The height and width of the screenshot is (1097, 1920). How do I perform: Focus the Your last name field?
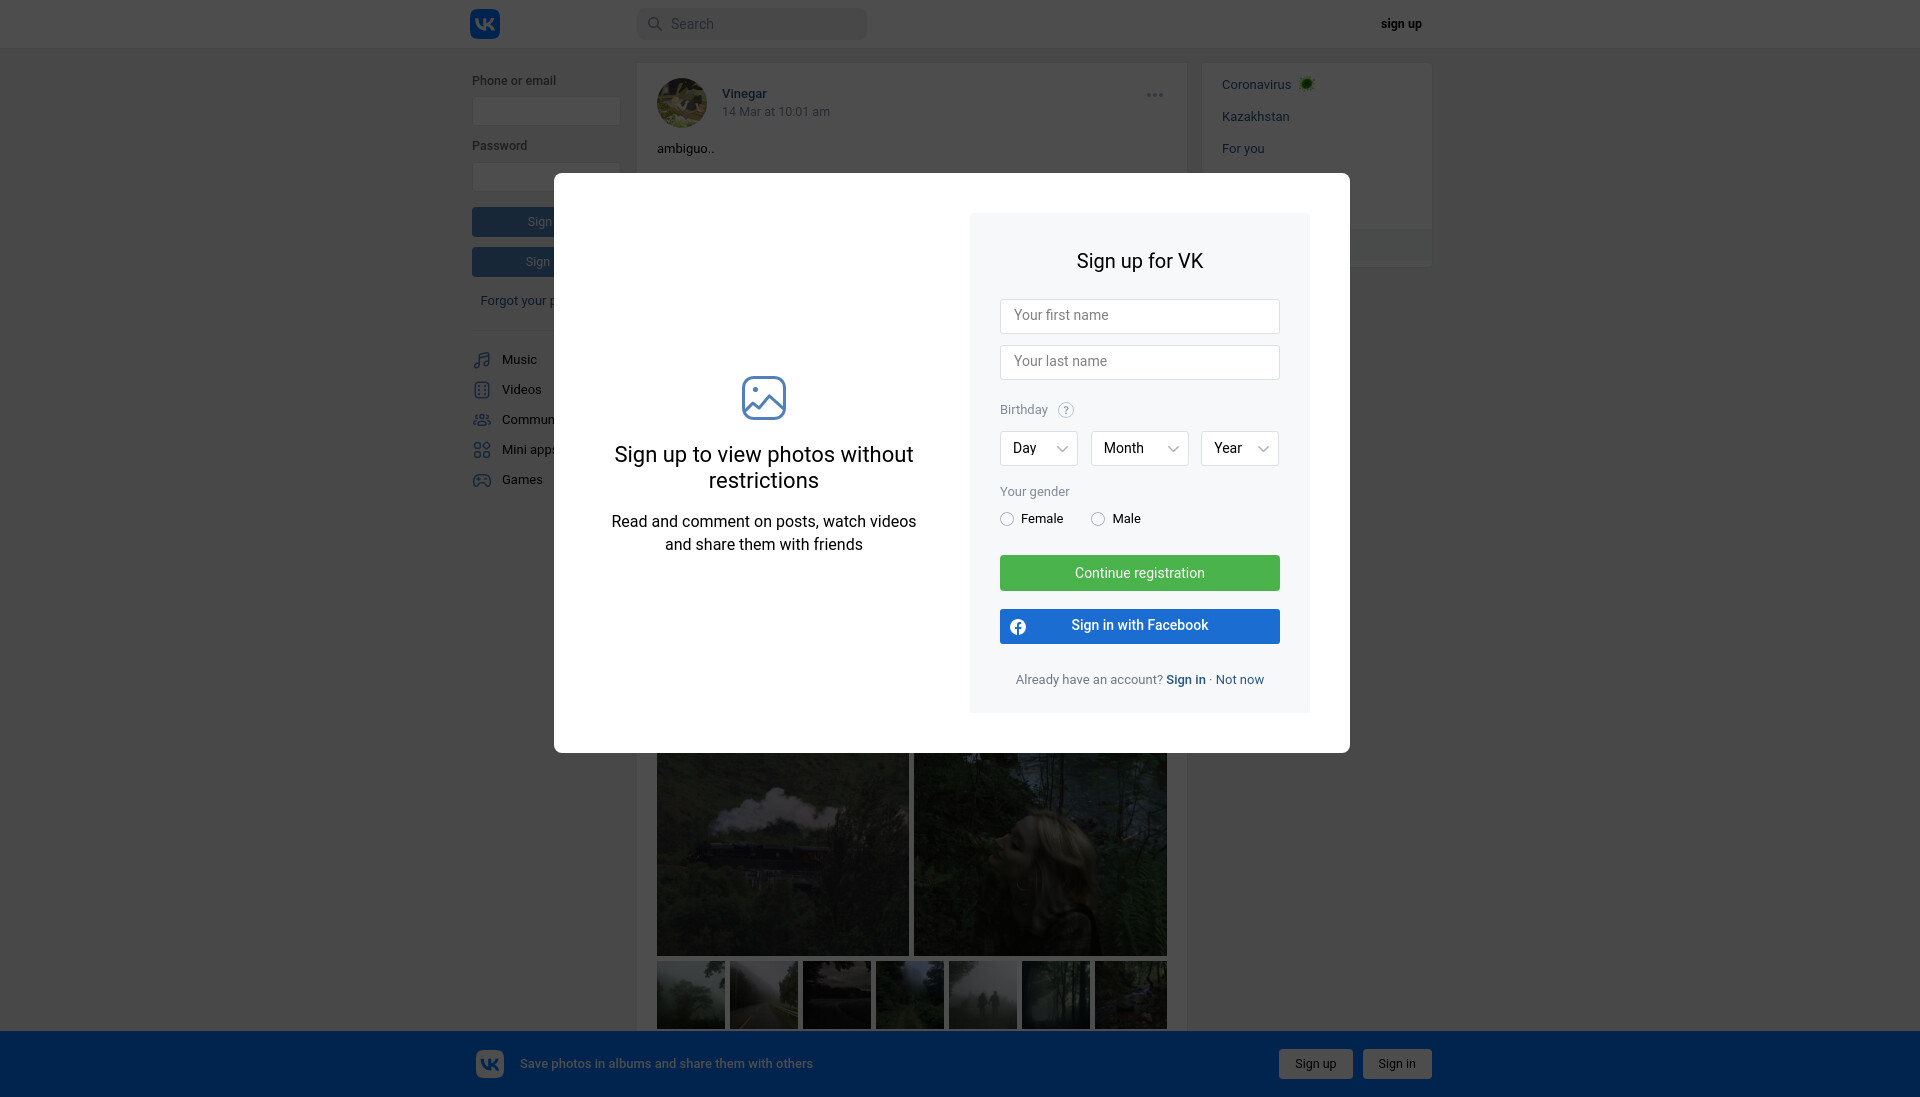coord(1140,362)
